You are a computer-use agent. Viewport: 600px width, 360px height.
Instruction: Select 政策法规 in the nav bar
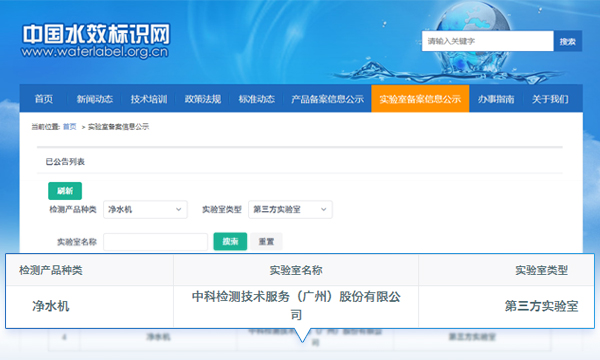point(203,99)
